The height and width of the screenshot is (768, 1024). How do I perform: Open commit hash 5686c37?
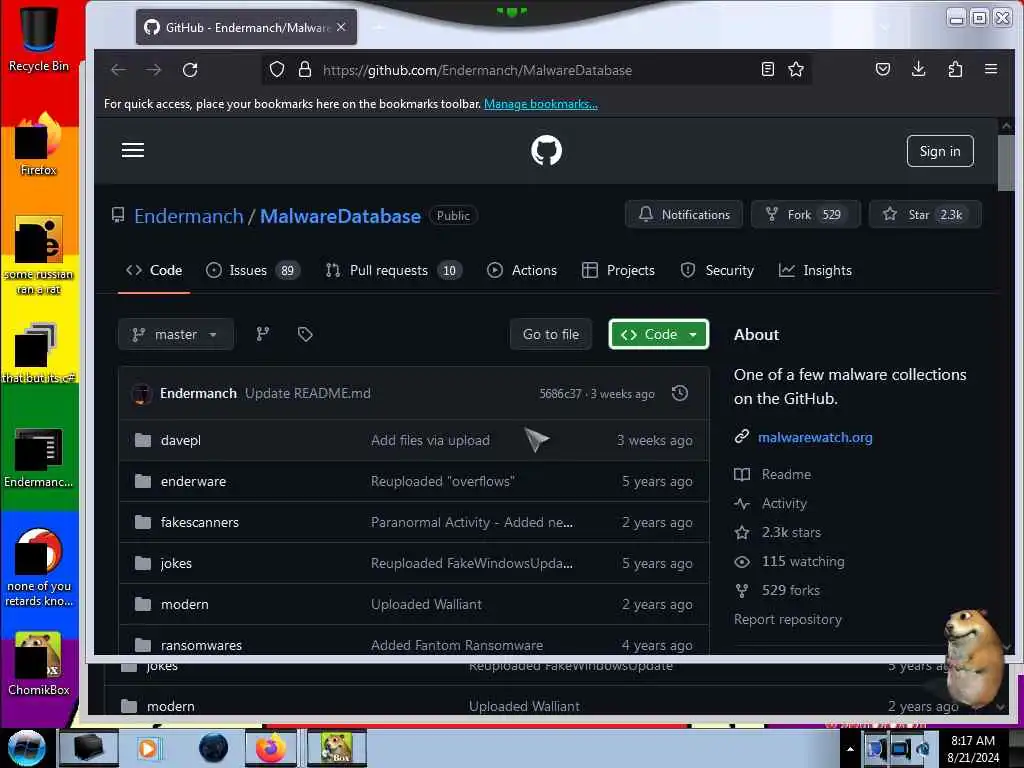[x=560, y=394]
